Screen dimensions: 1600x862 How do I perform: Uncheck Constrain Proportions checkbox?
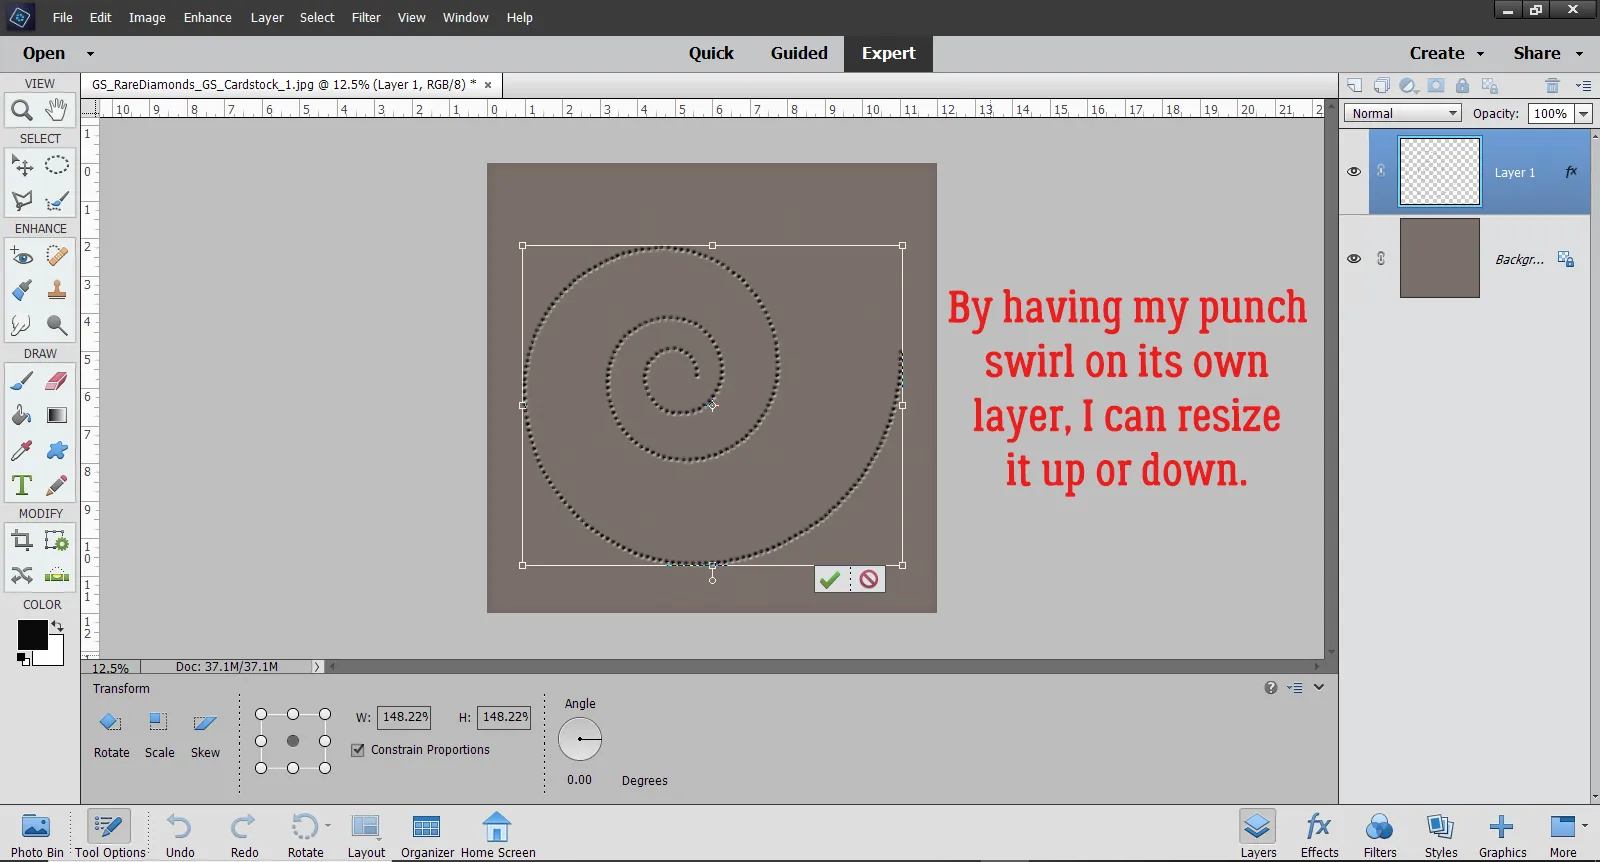(358, 750)
